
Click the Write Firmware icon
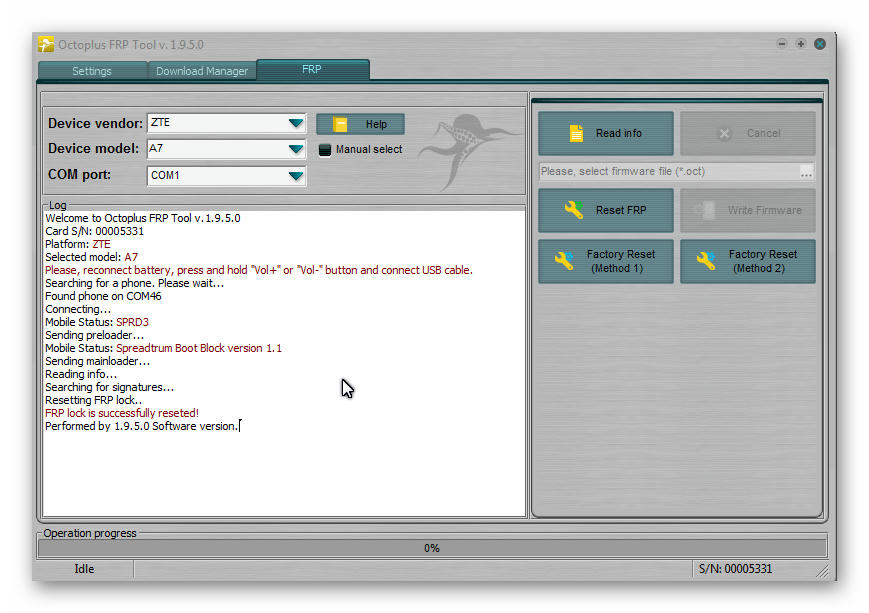pyautogui.click(x=706, y=210)
